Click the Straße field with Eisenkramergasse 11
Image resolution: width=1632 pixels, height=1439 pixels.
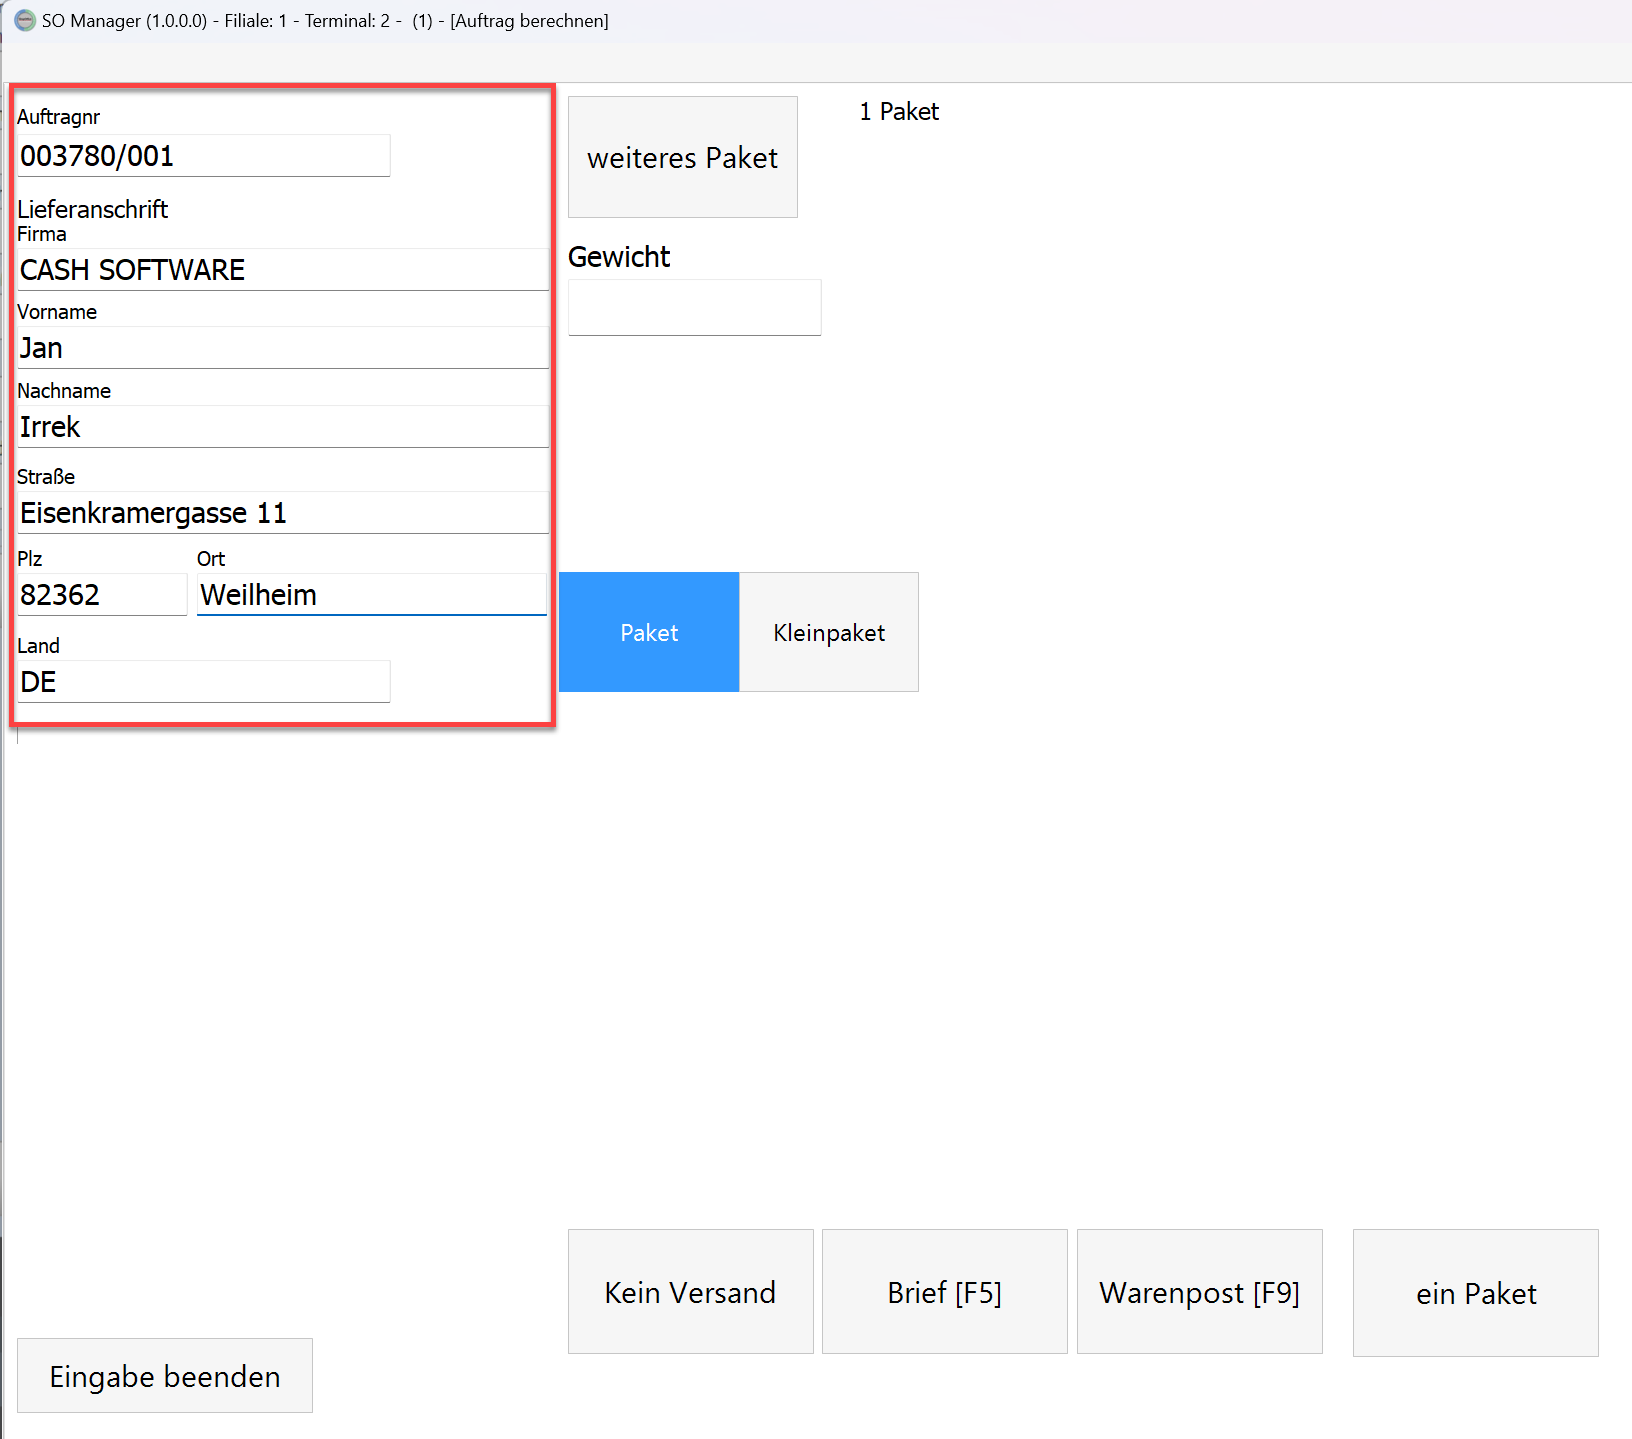tap(283, 513)
